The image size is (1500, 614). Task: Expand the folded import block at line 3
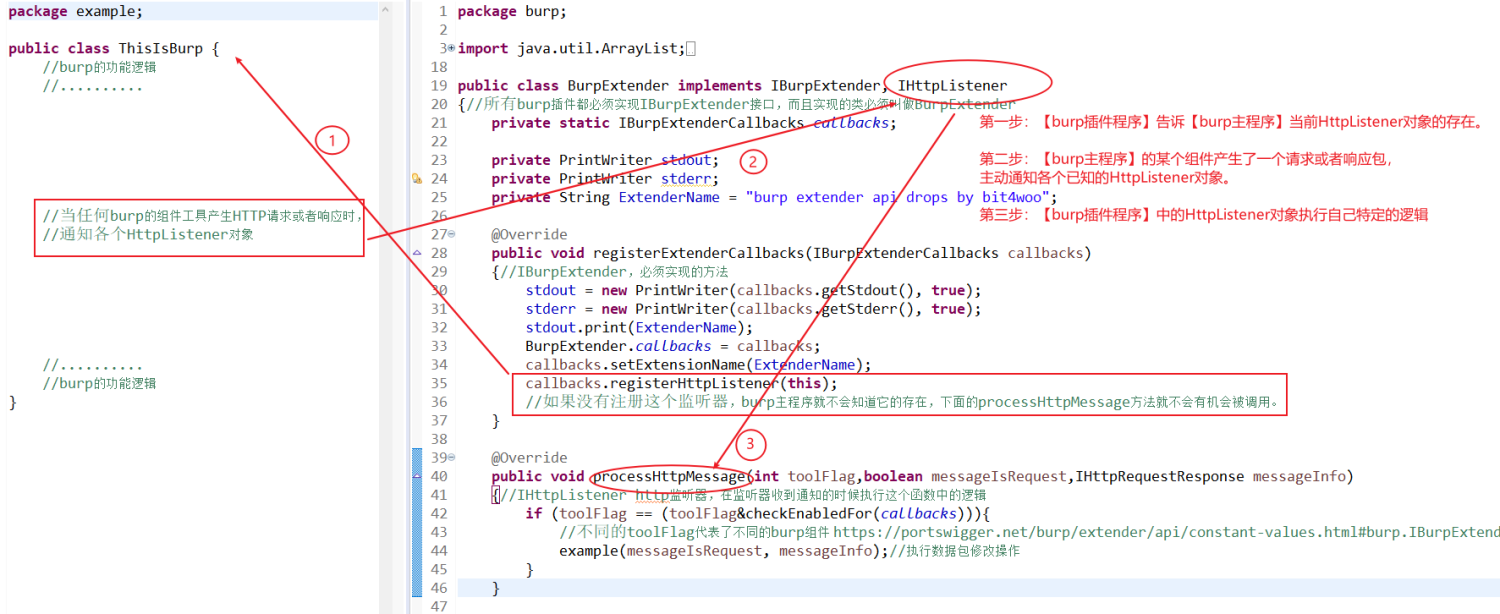[451, 49]
